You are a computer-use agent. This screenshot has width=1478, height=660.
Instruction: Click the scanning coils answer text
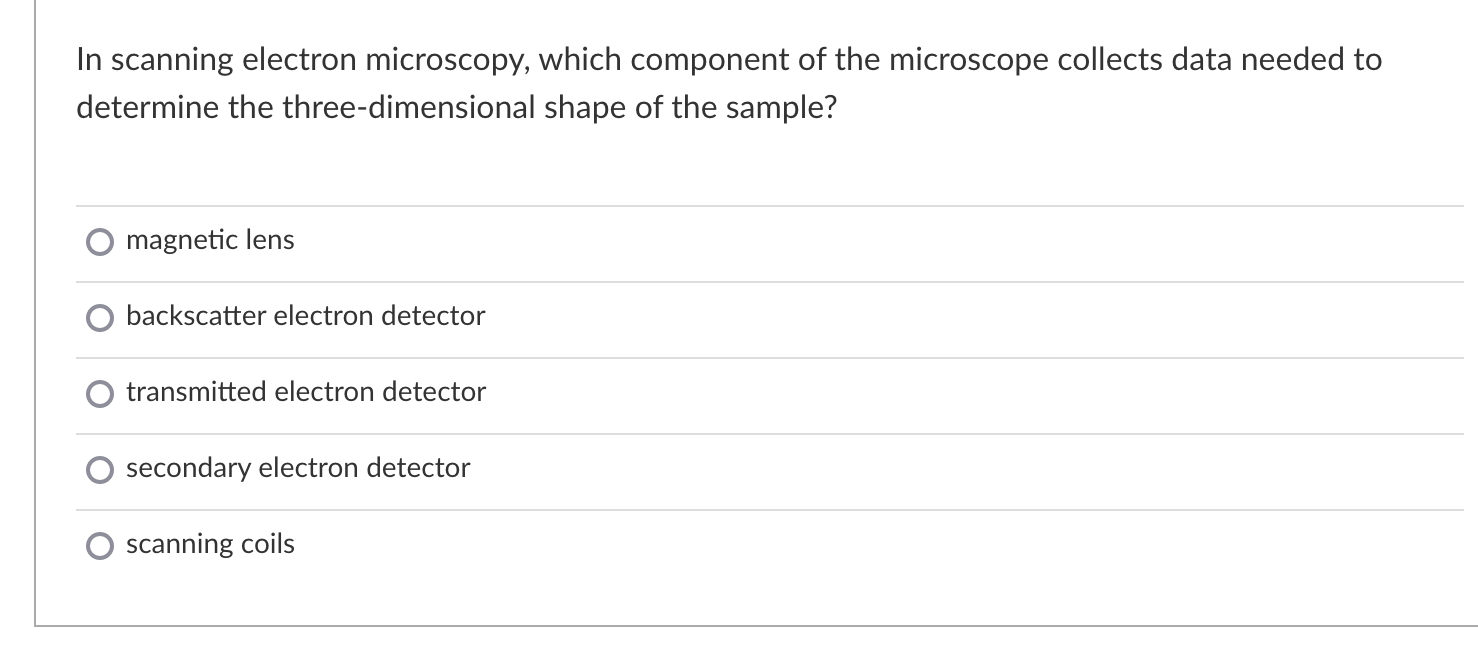click(x=210, y=544)
